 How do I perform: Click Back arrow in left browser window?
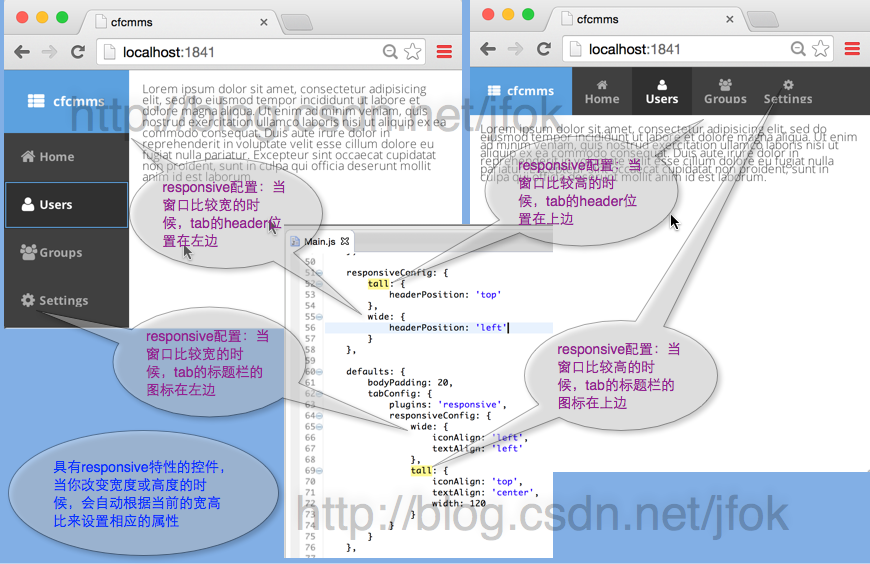click(22, 52)
